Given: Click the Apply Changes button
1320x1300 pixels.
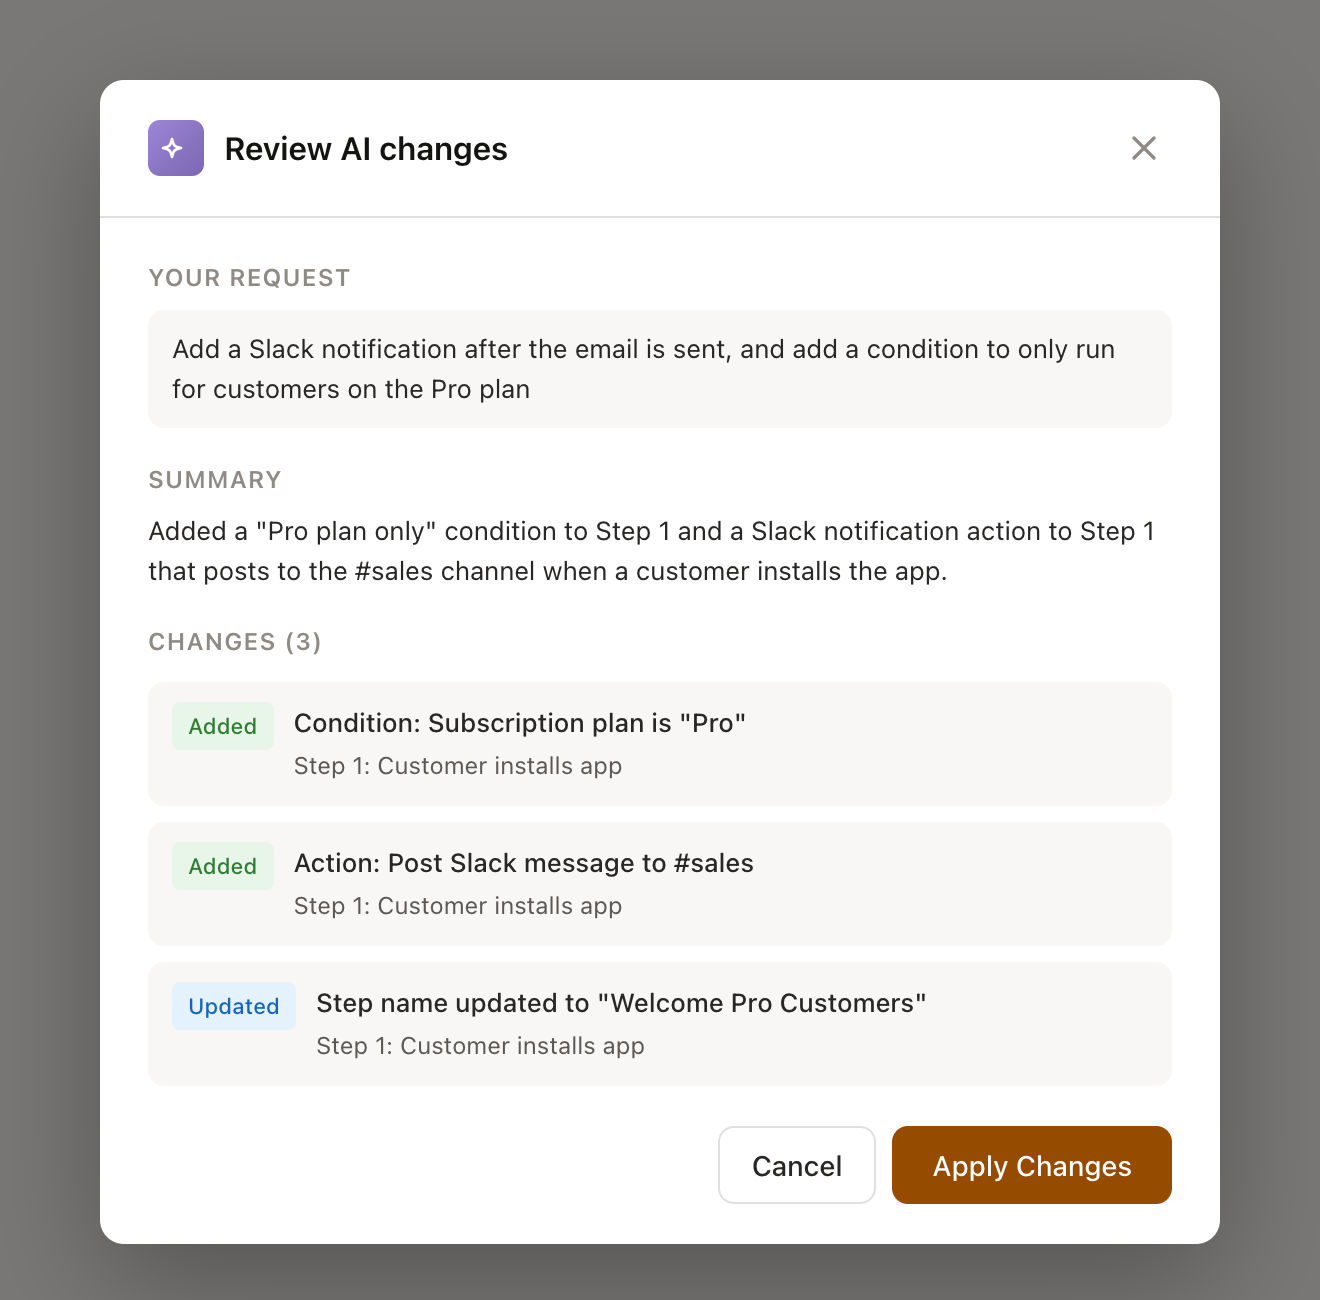Looking at the screenshot, I should (1031, 1165).
